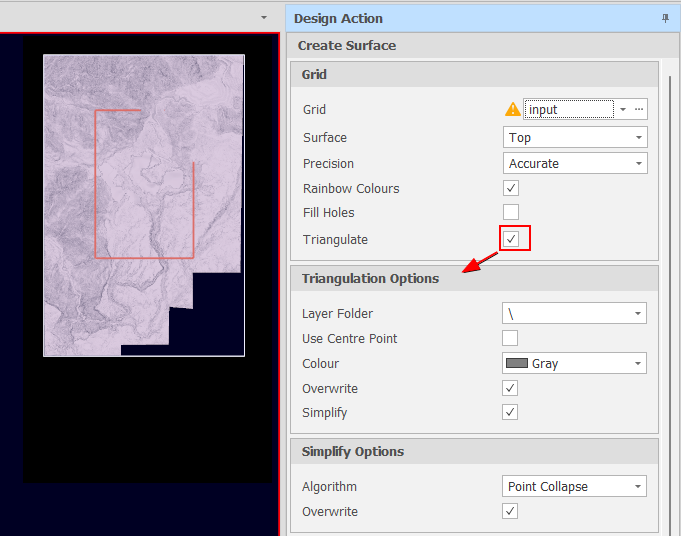This screenshot has width=681, height=536.
Task: Expand the Grid input dropdown arrow
Action: (623, 109)
